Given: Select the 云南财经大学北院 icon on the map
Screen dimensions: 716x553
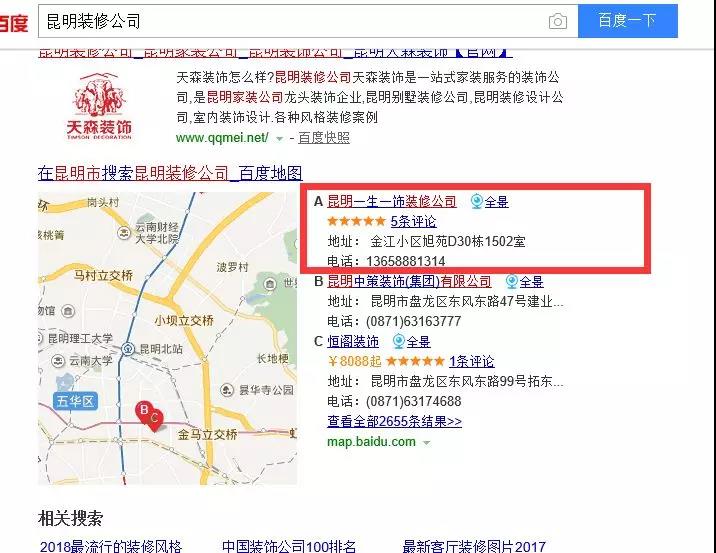Looking at the screenshot, I should (124, 233).
